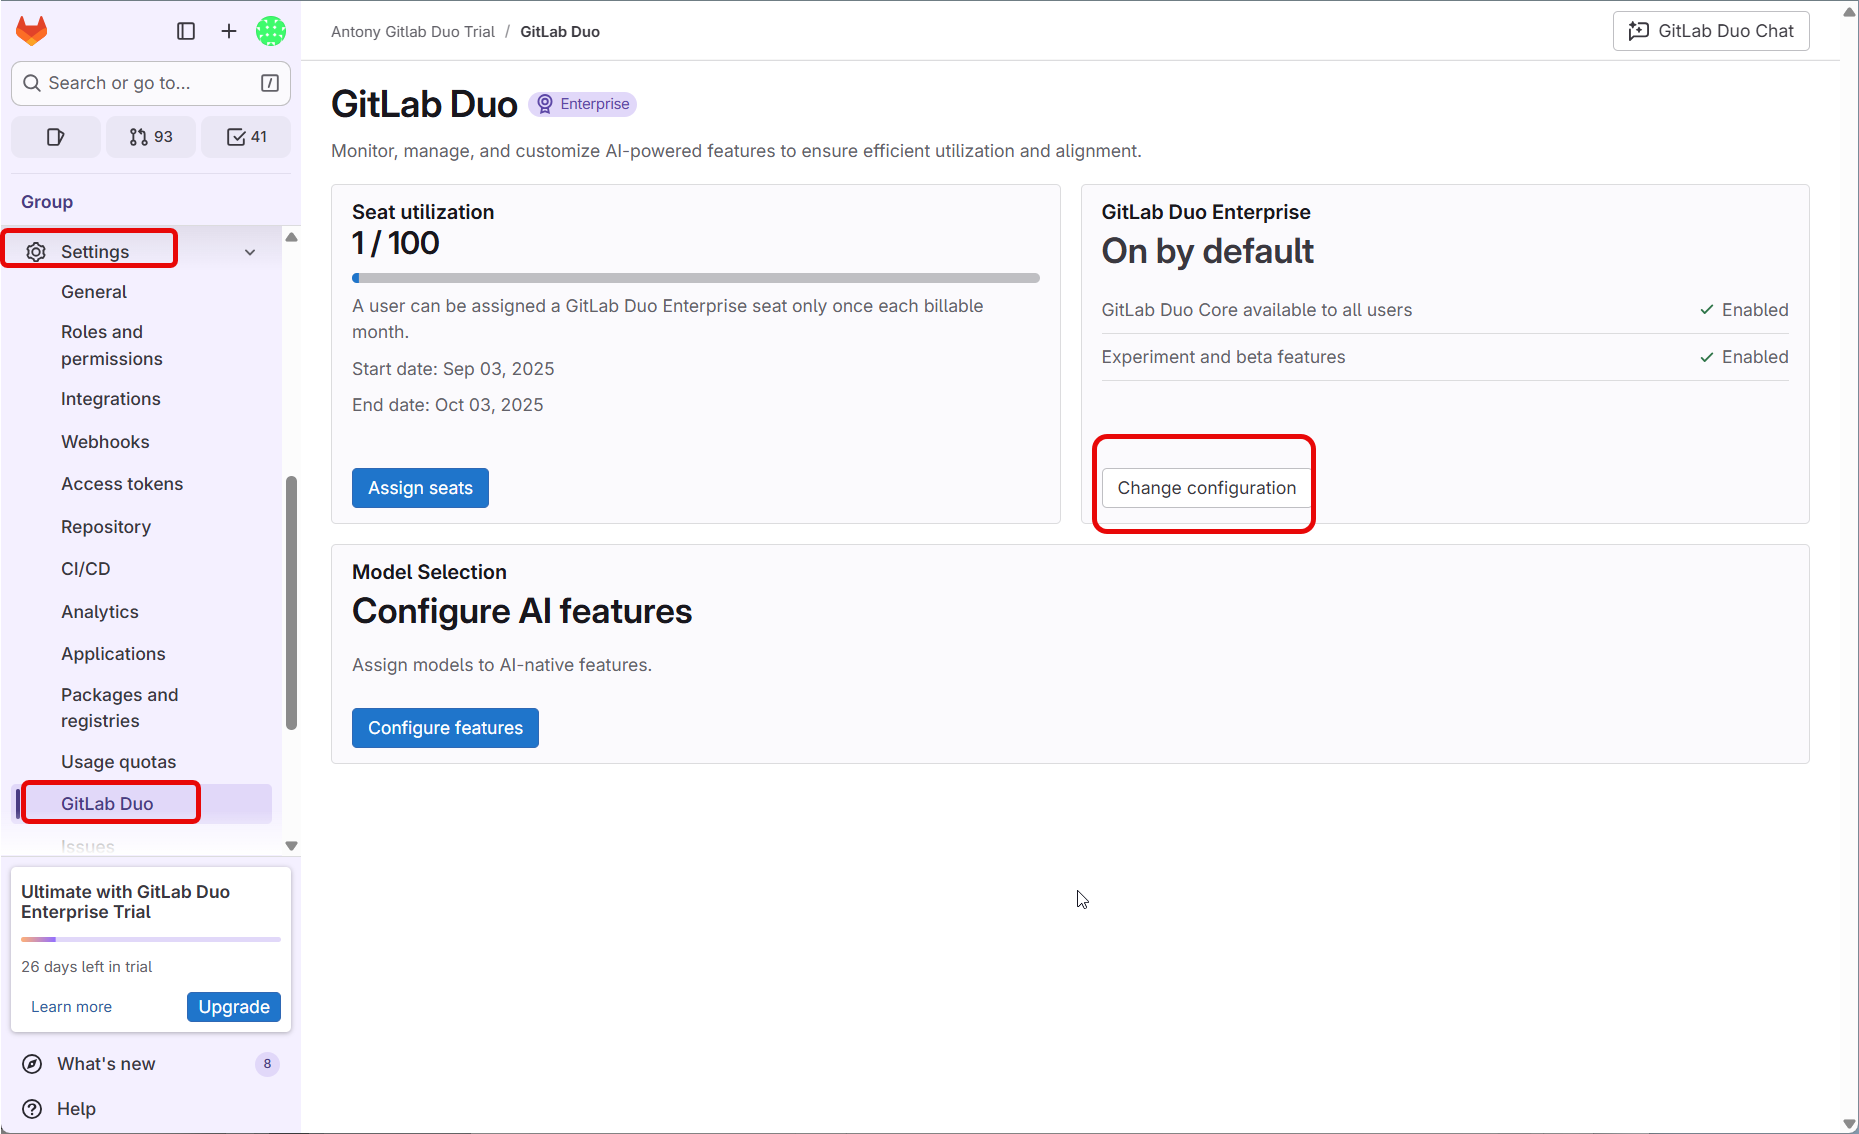
Task: Open What's new announcements
Action: click(x=106, y=1064)
